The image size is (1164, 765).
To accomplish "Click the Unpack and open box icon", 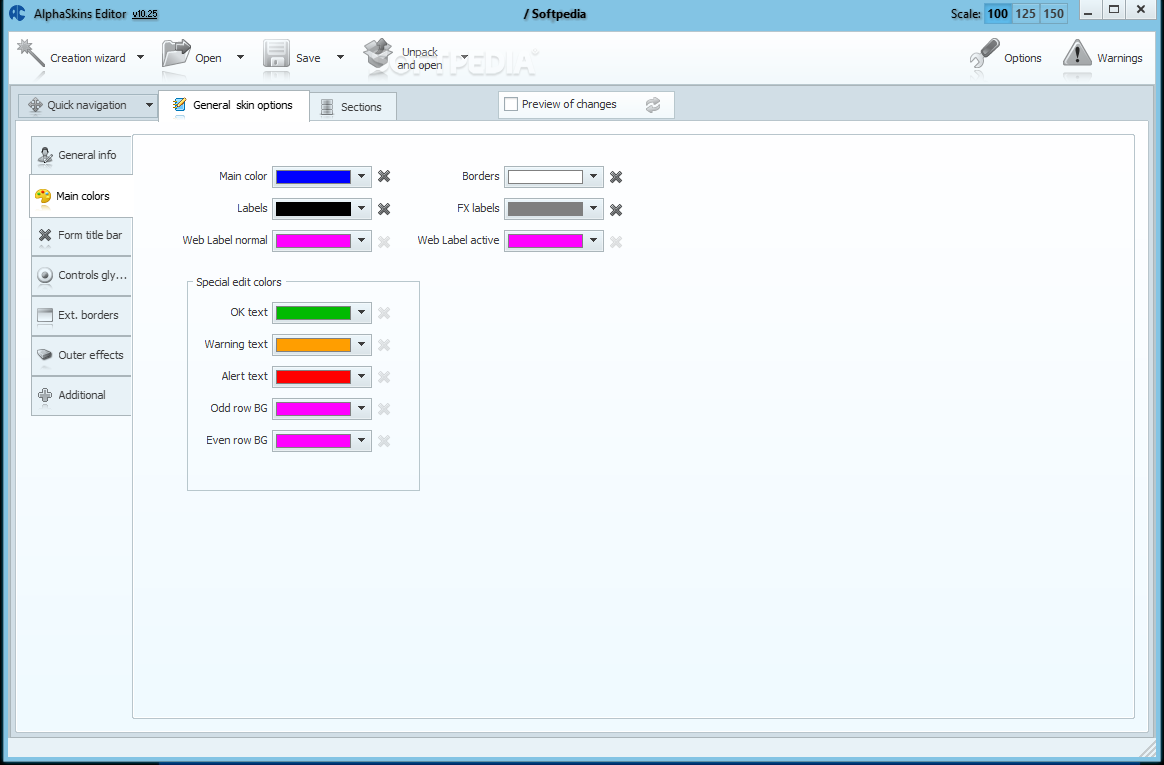I will click(377, 56).
